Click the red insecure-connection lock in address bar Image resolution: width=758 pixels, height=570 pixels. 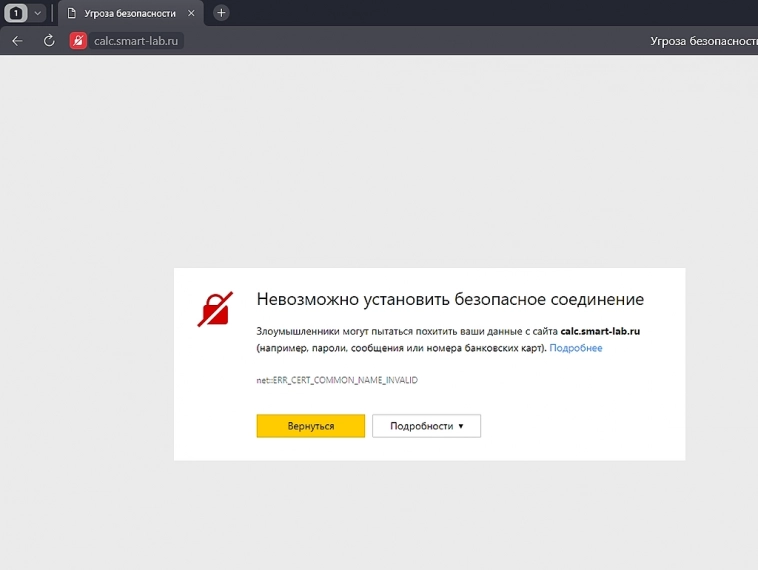pyautogui.click(x=78, y=41)
